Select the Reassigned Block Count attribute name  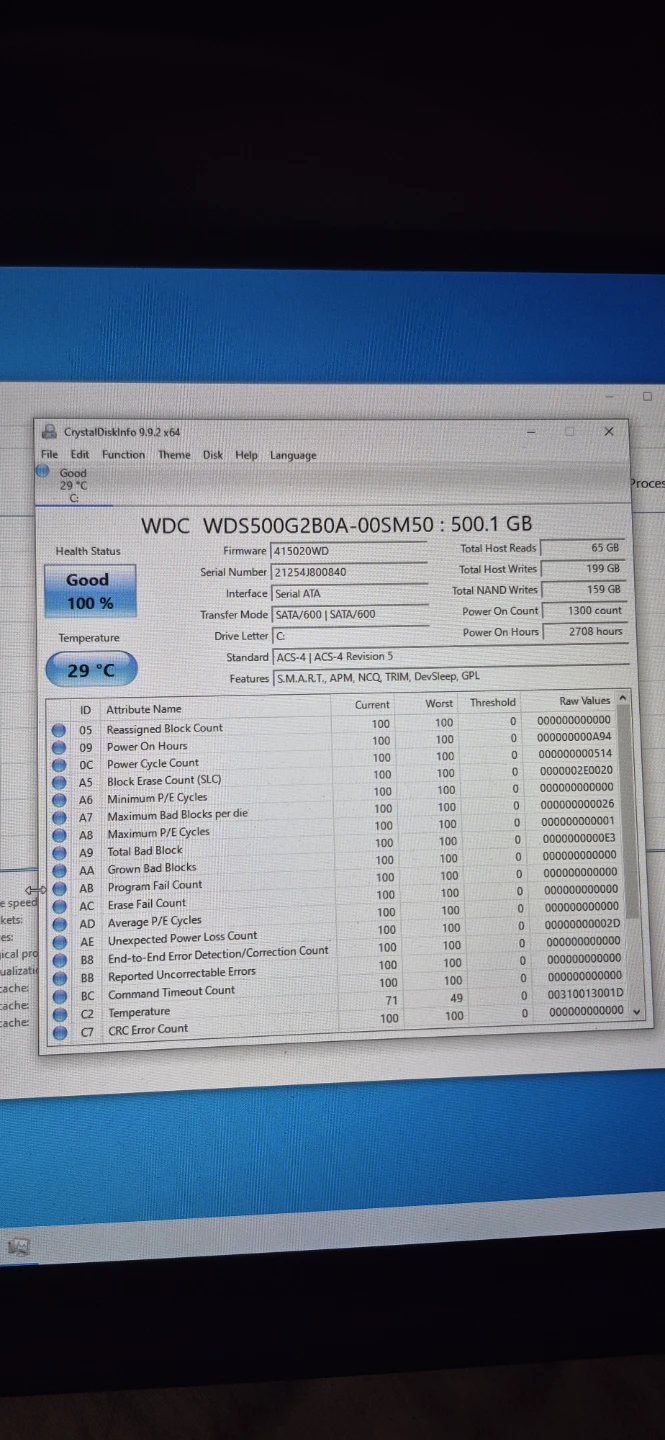tap(164, 728)
